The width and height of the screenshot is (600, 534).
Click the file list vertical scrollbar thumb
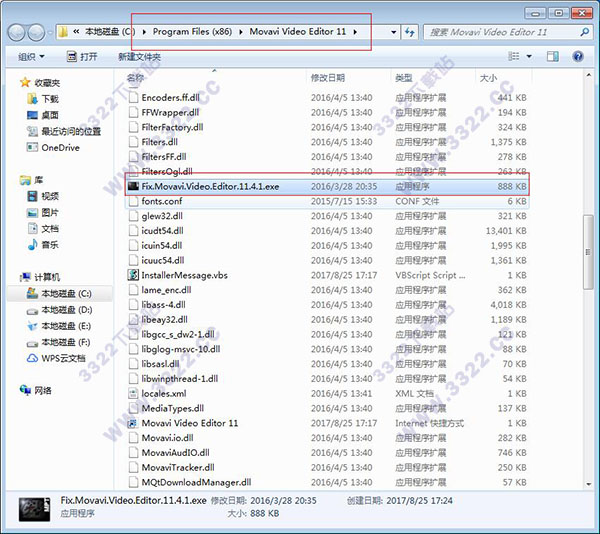point(588,252)
